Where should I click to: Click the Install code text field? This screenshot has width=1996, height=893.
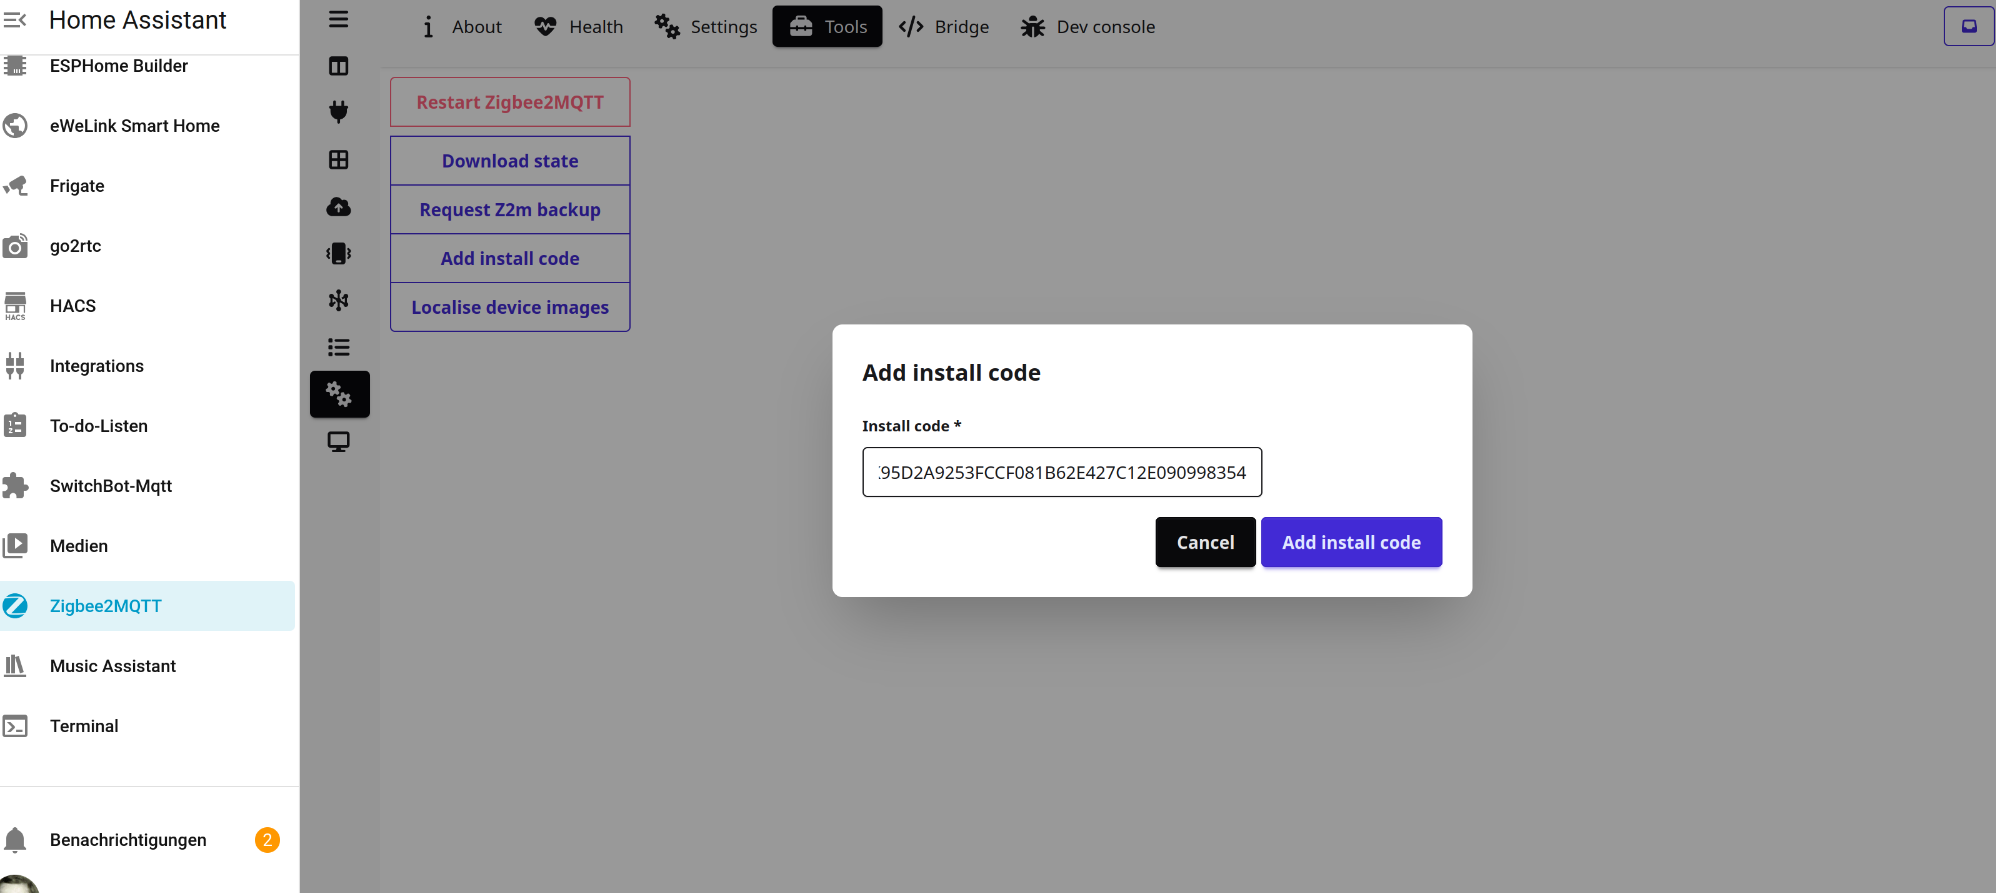pos(1061,472)
